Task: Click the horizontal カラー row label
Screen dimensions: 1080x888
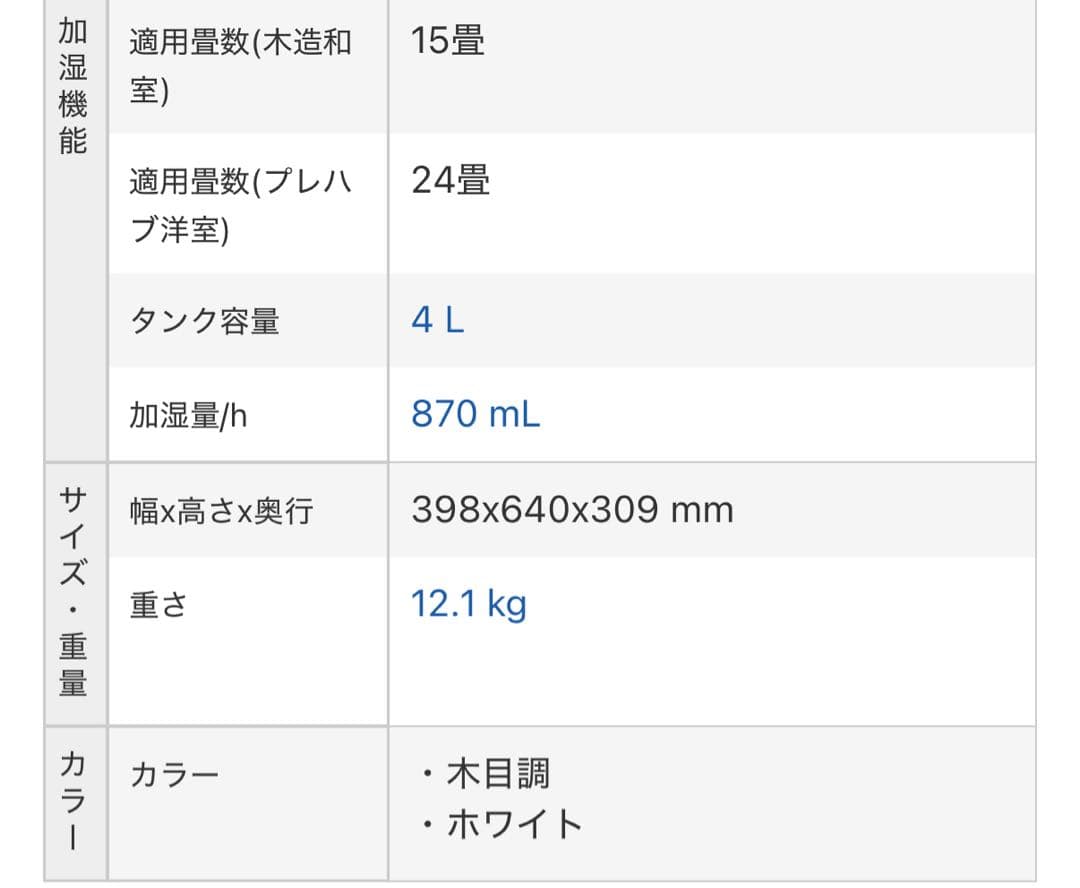Action: [x=174, y=775]
